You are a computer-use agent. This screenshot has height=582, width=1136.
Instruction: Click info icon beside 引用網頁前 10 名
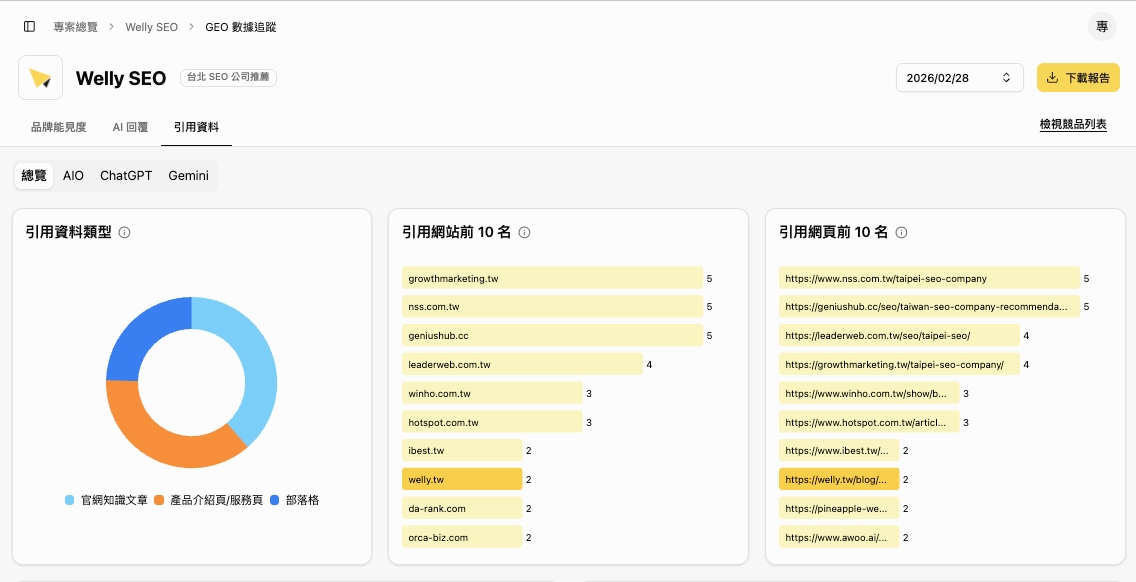click(x=901, y=232)
